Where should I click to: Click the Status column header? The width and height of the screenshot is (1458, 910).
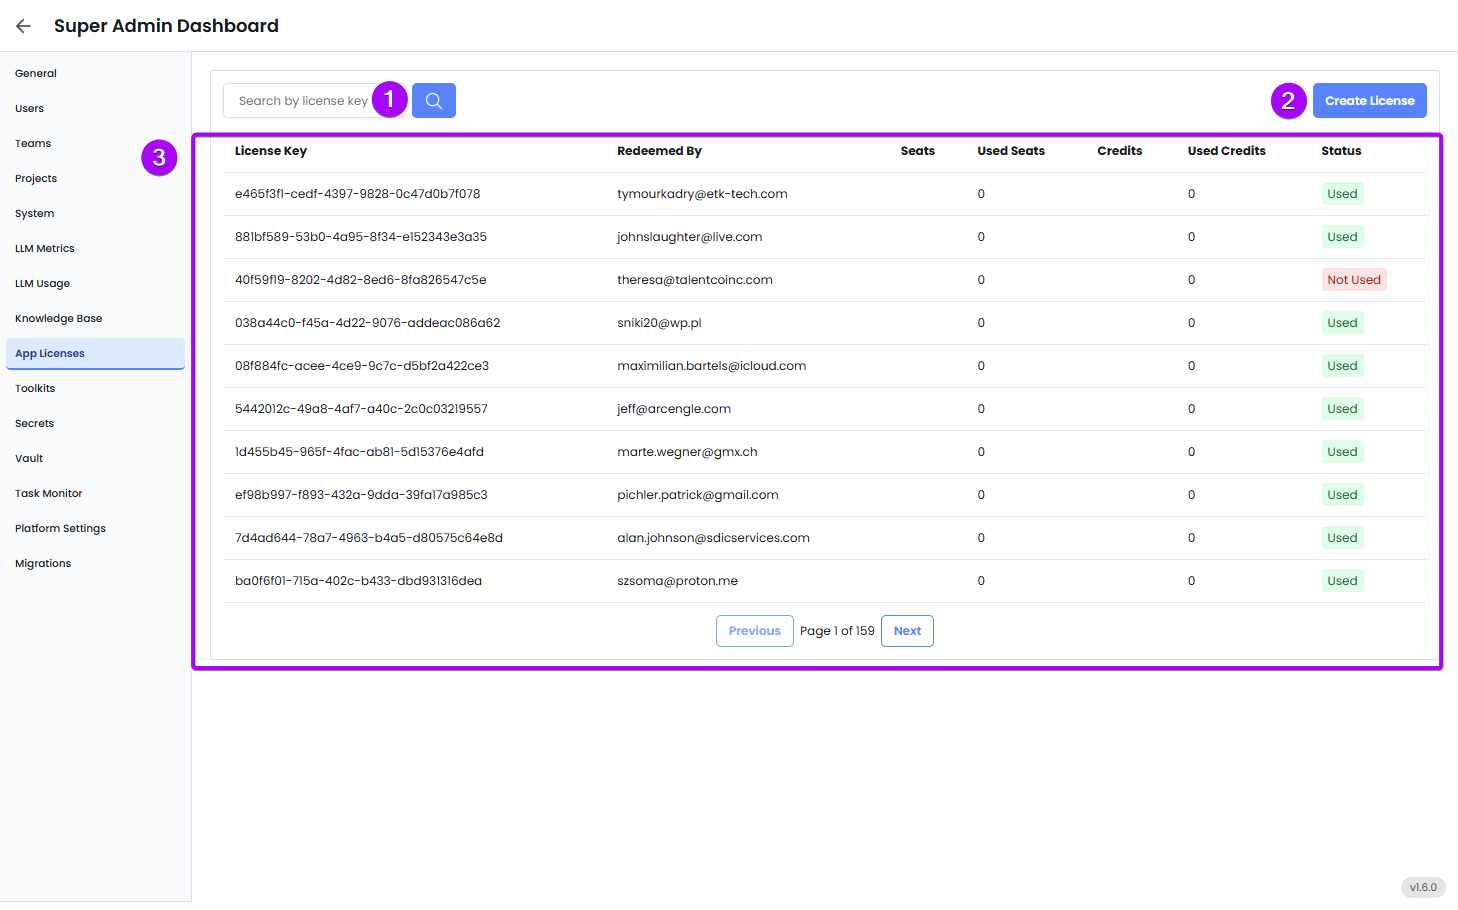click(x=1340, y=151)
